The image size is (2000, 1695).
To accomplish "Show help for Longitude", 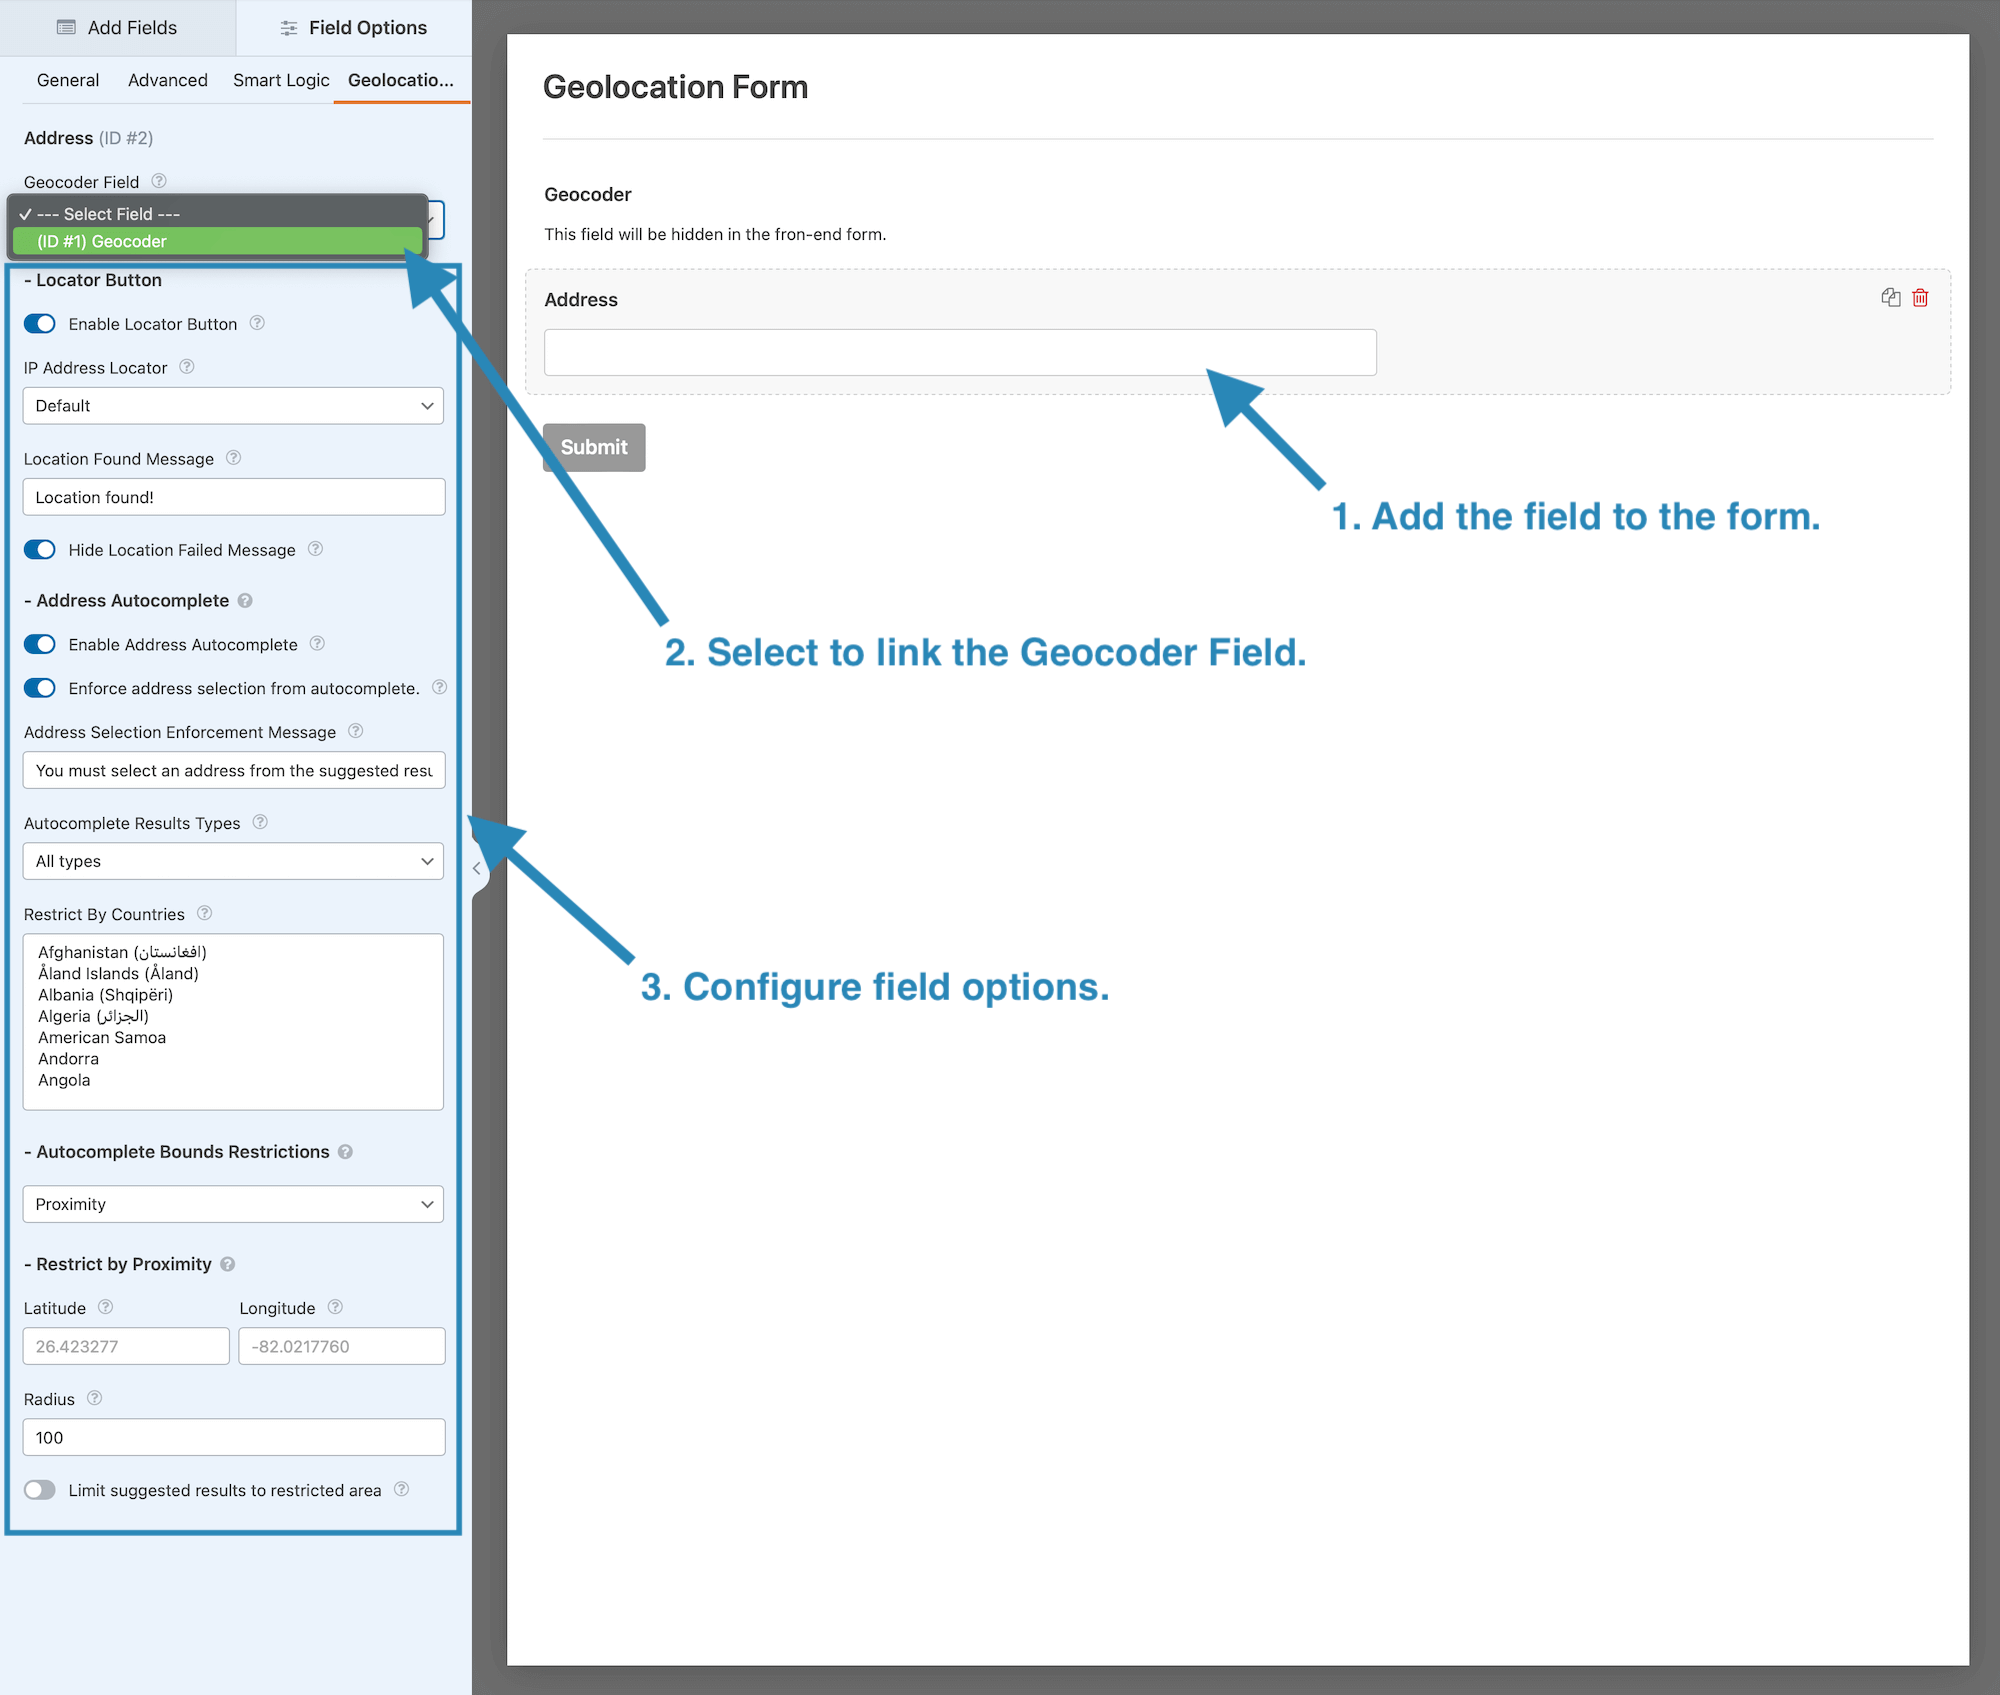I will (336, 1307).
